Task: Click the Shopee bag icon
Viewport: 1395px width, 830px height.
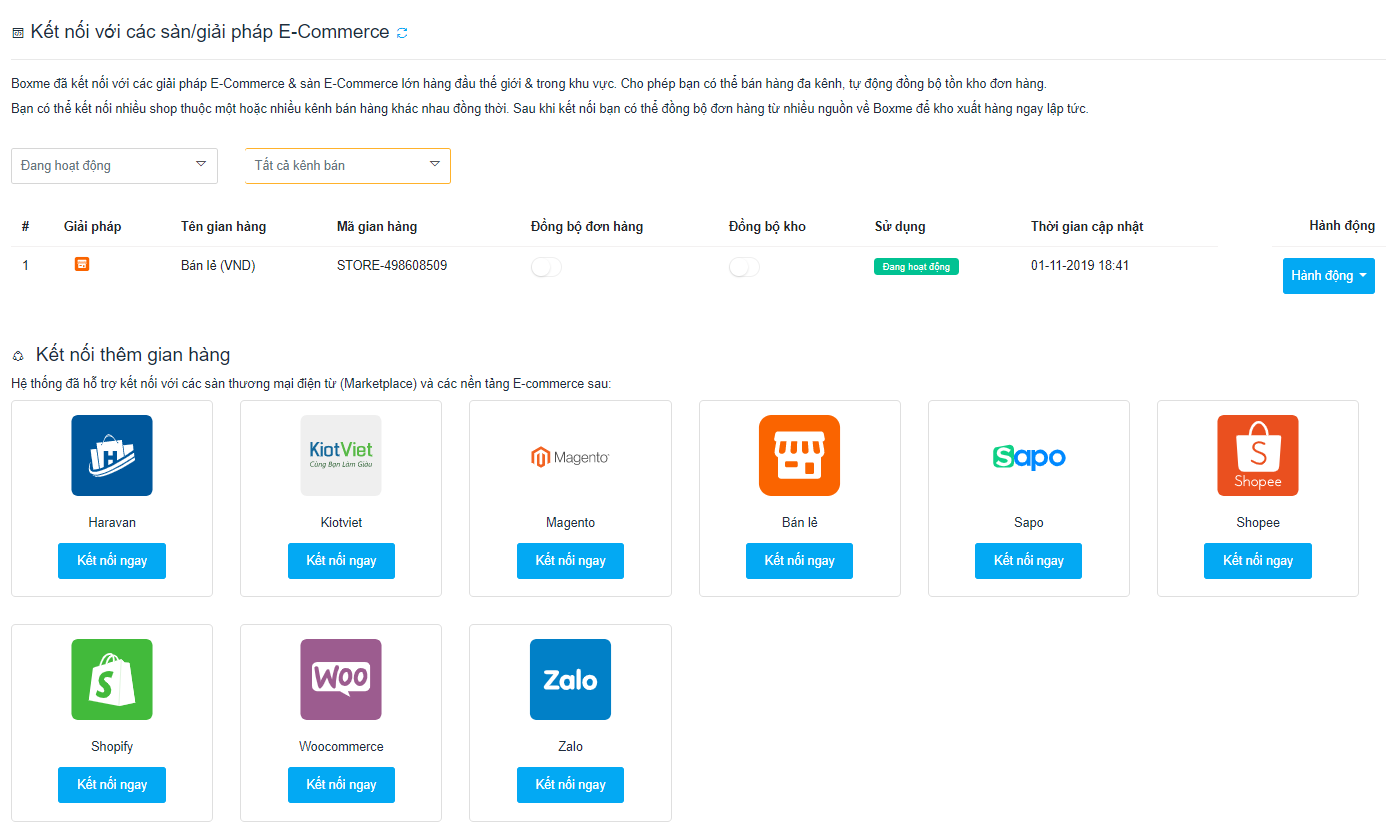Action: [1257, 455]
